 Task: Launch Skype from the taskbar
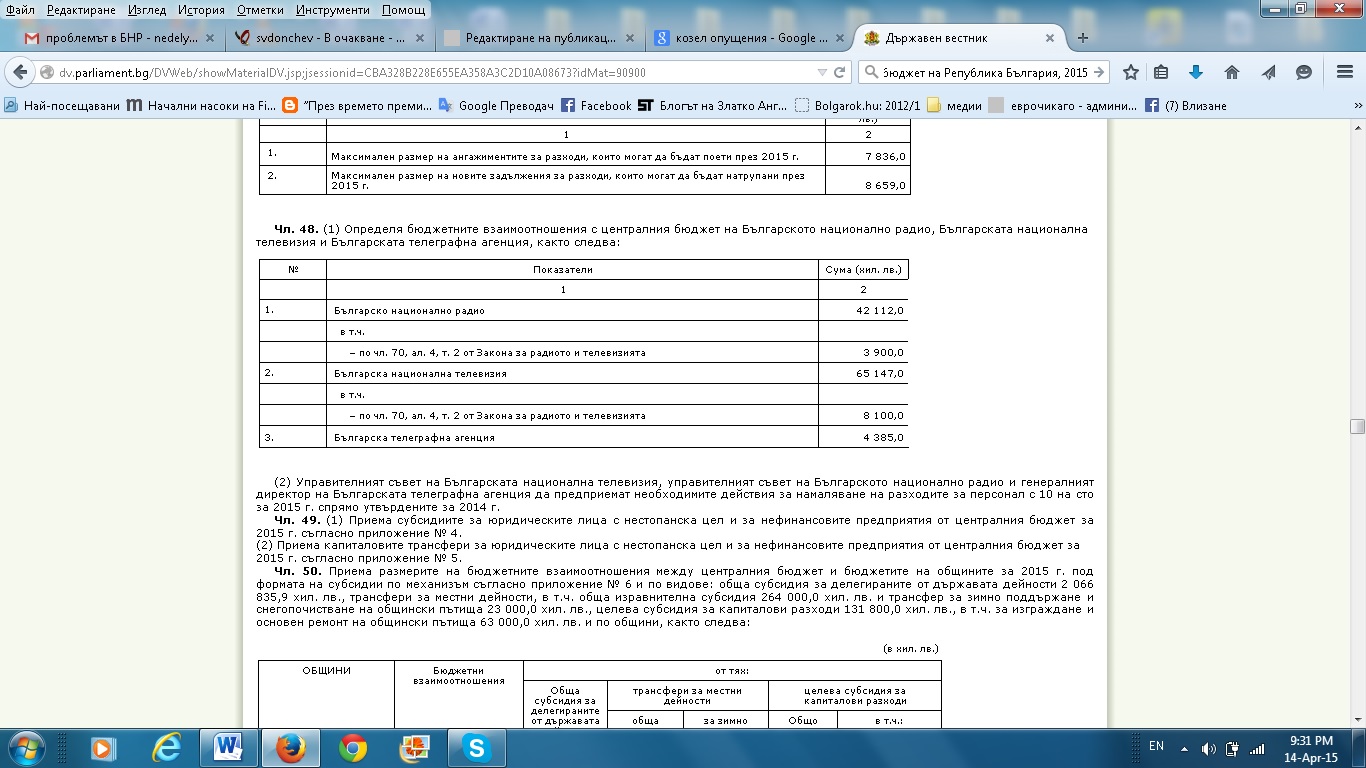tap(476, 747)
